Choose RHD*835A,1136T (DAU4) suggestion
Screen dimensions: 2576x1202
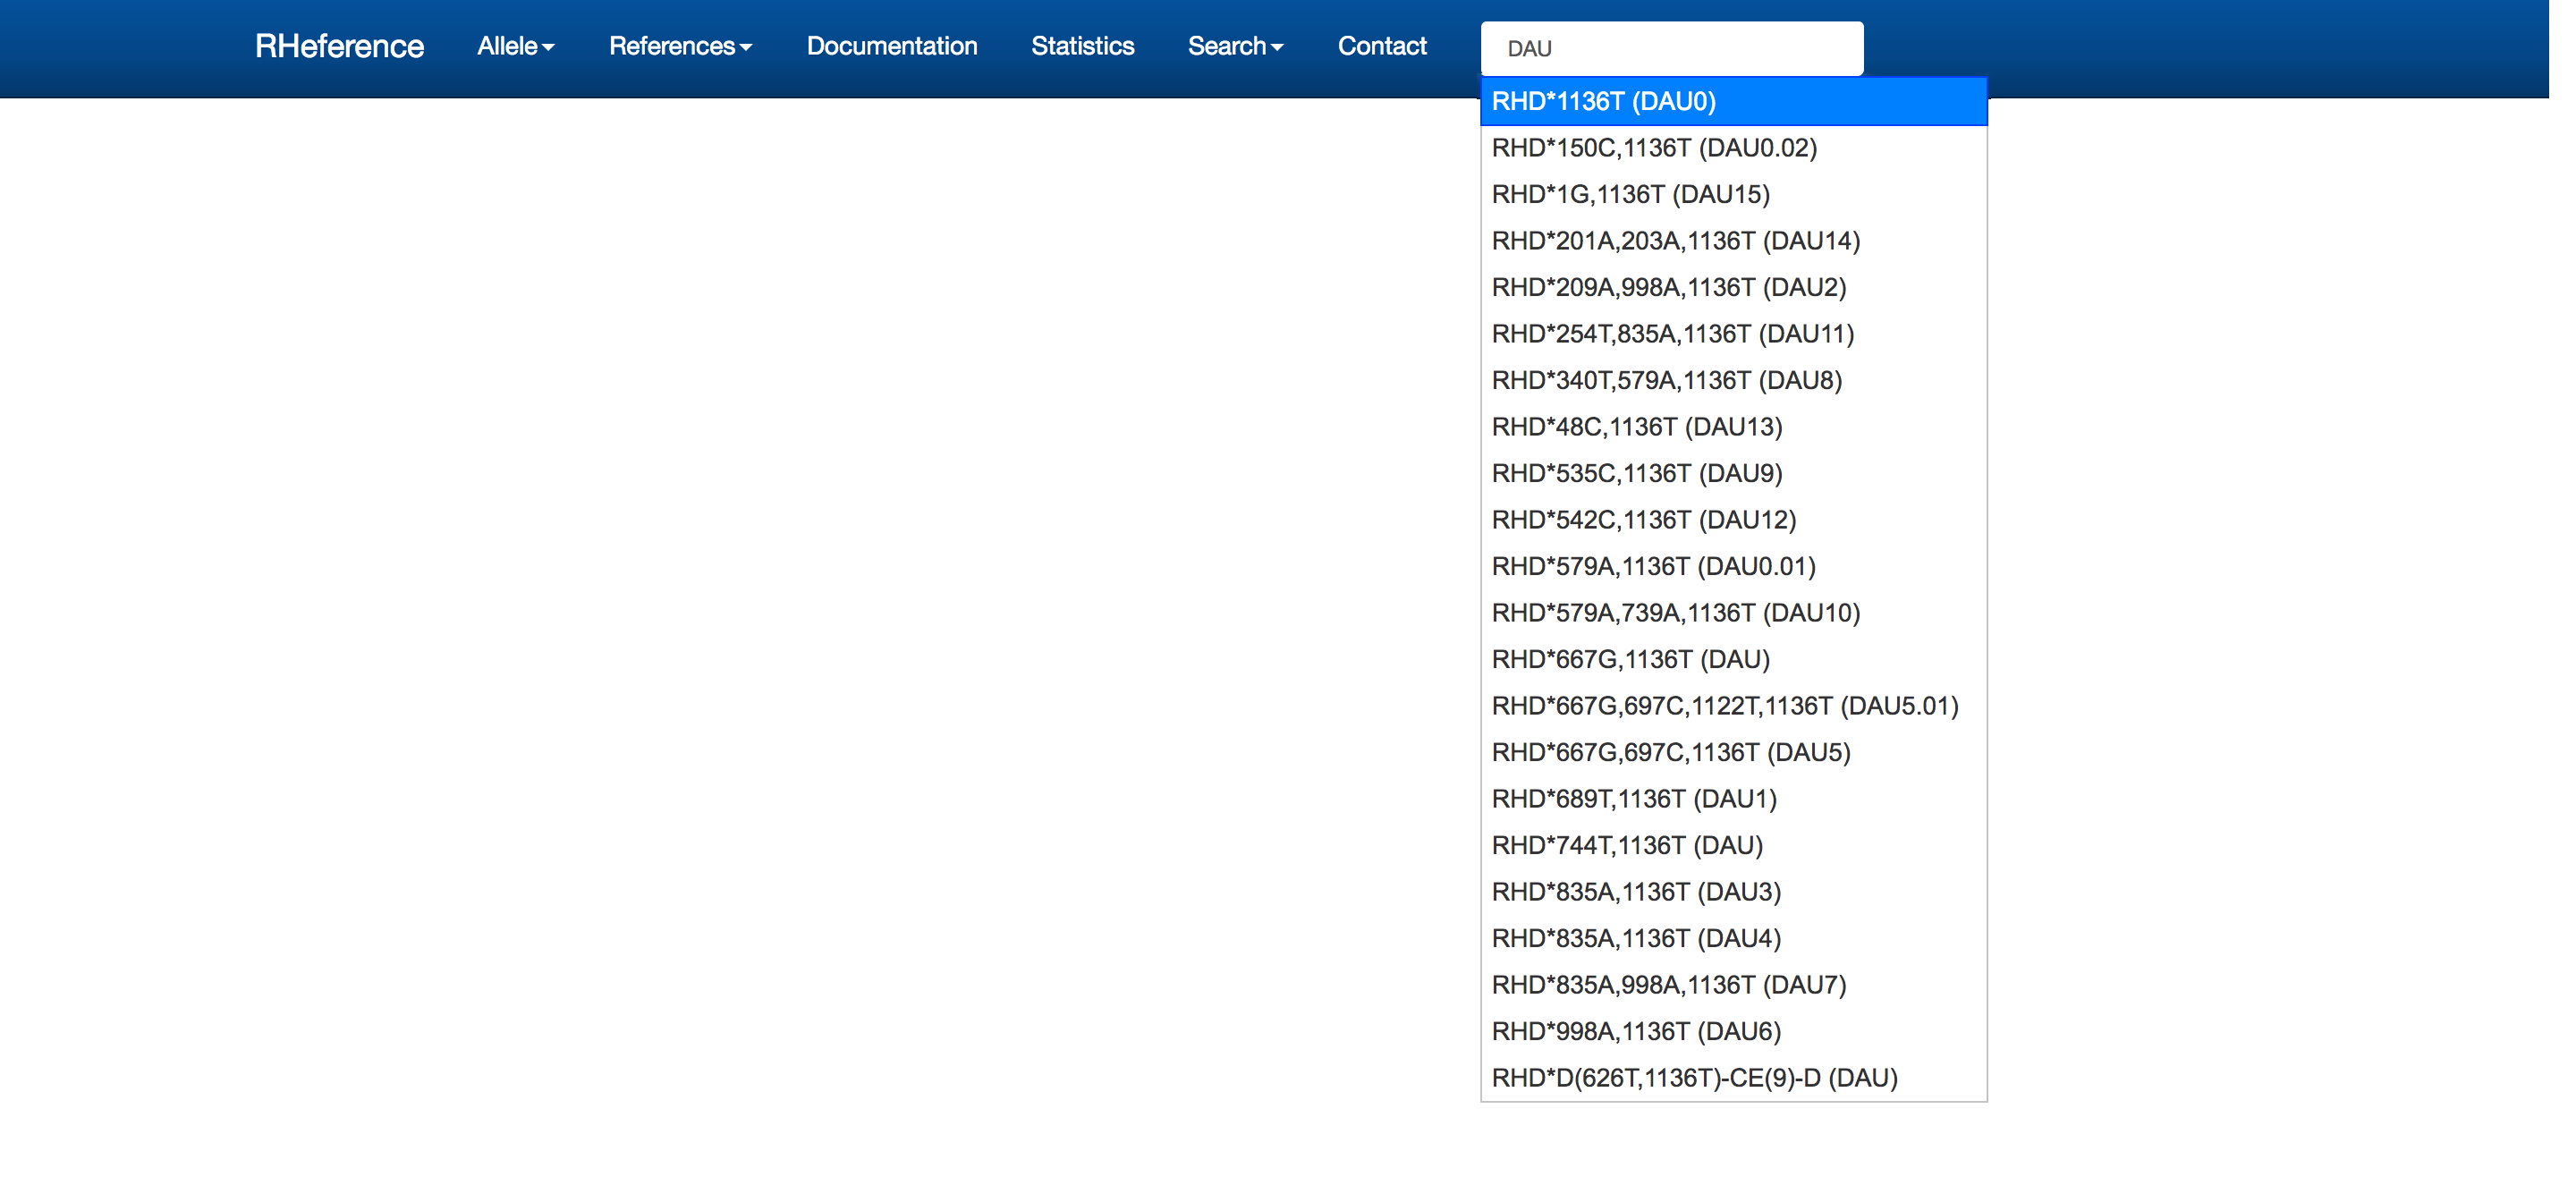coord(1733,938)
